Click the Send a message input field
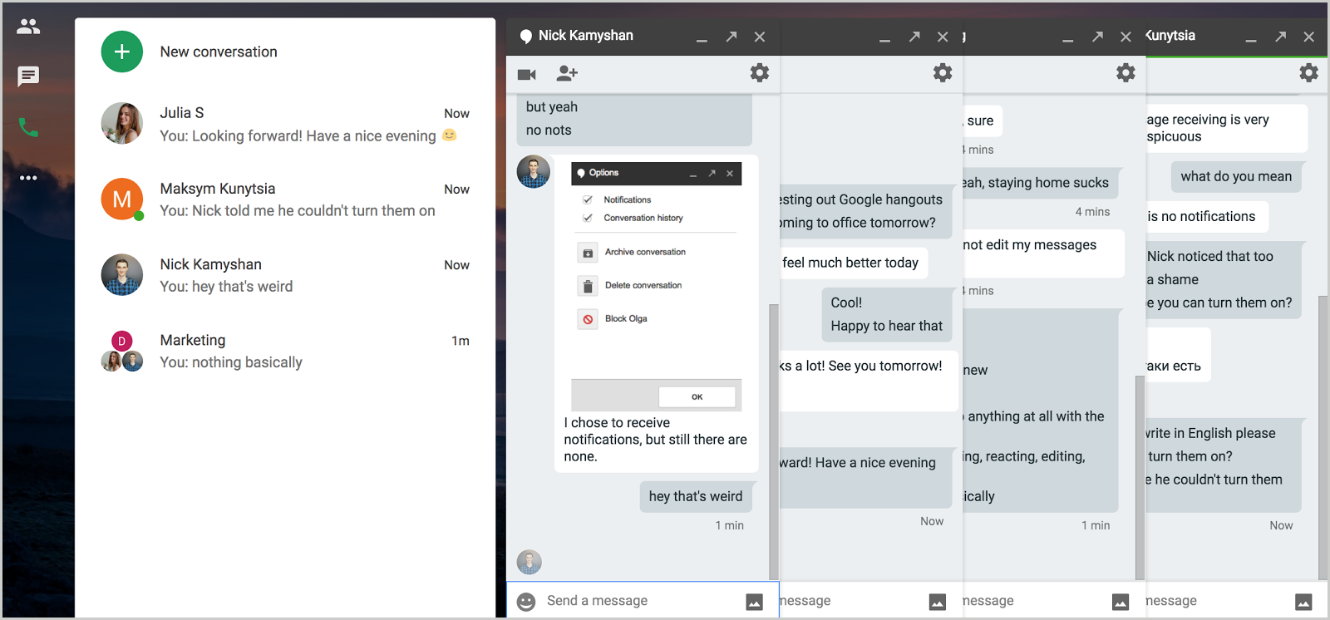The image size is (1330, 620). pyautogui.click(x=640, y=601)
